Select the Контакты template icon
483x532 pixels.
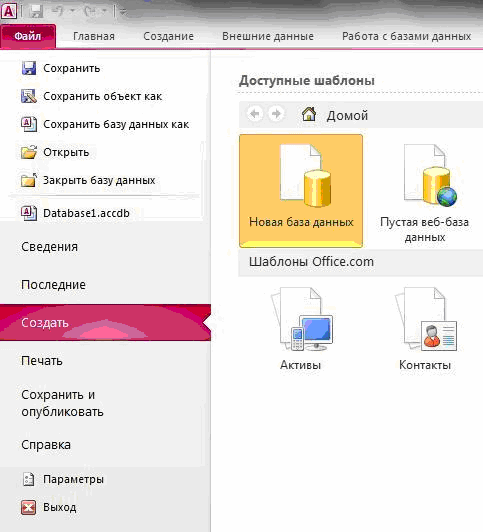(426, 319)
